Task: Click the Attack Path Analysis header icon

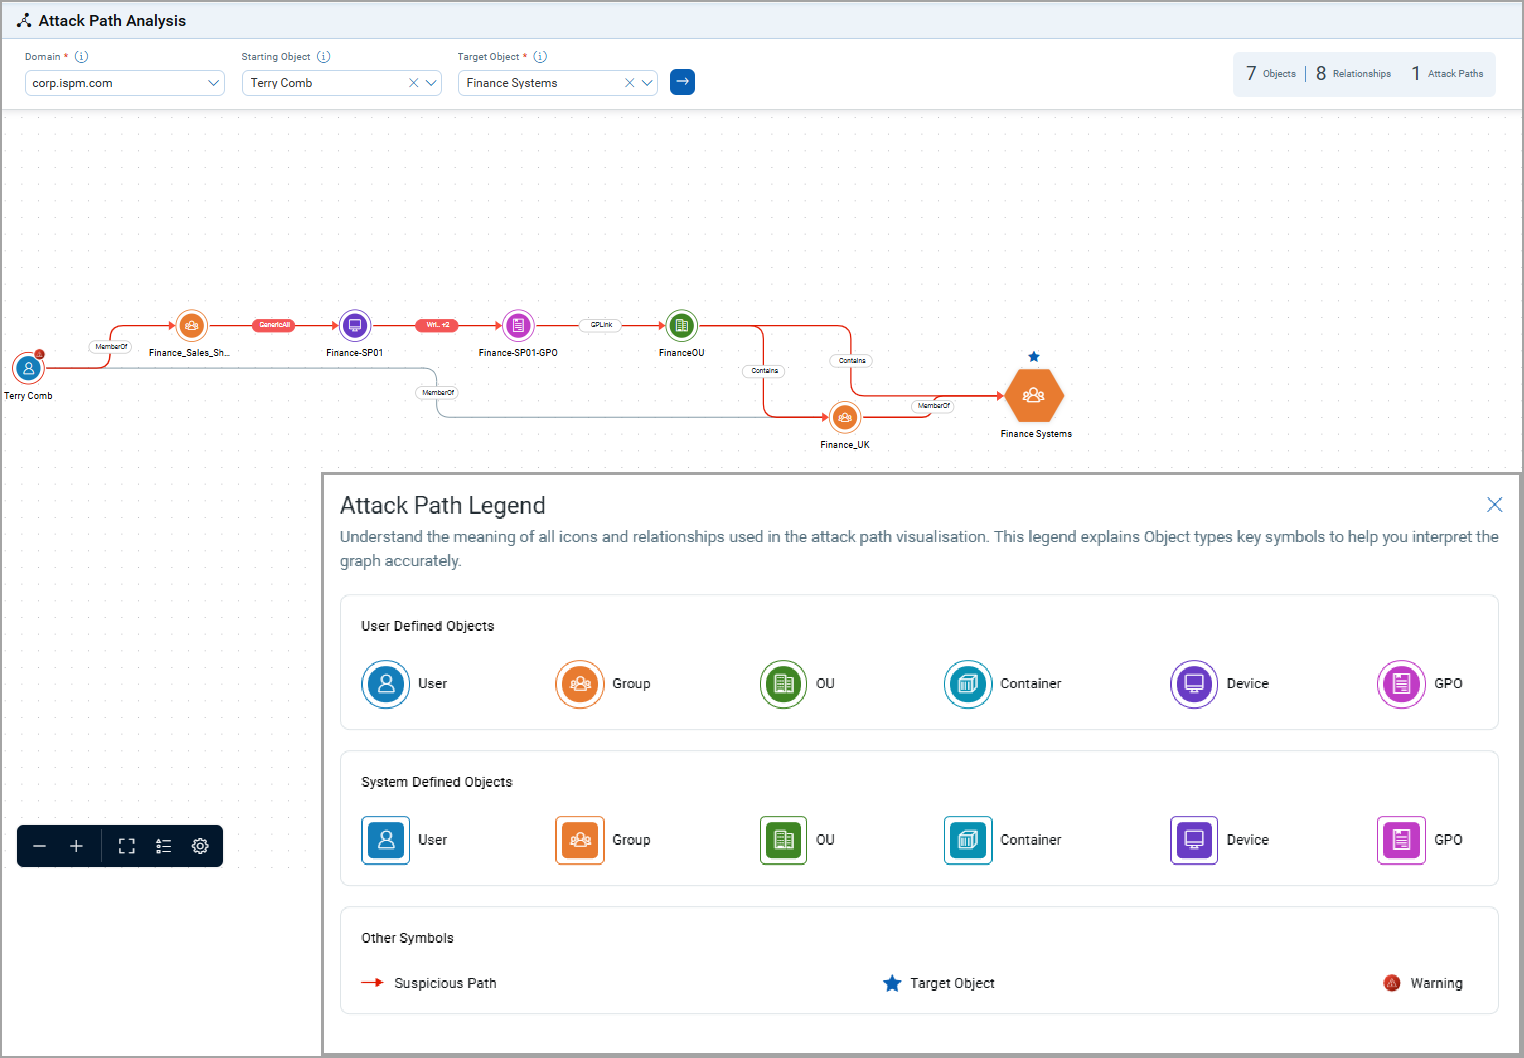Action: (22, 19)
